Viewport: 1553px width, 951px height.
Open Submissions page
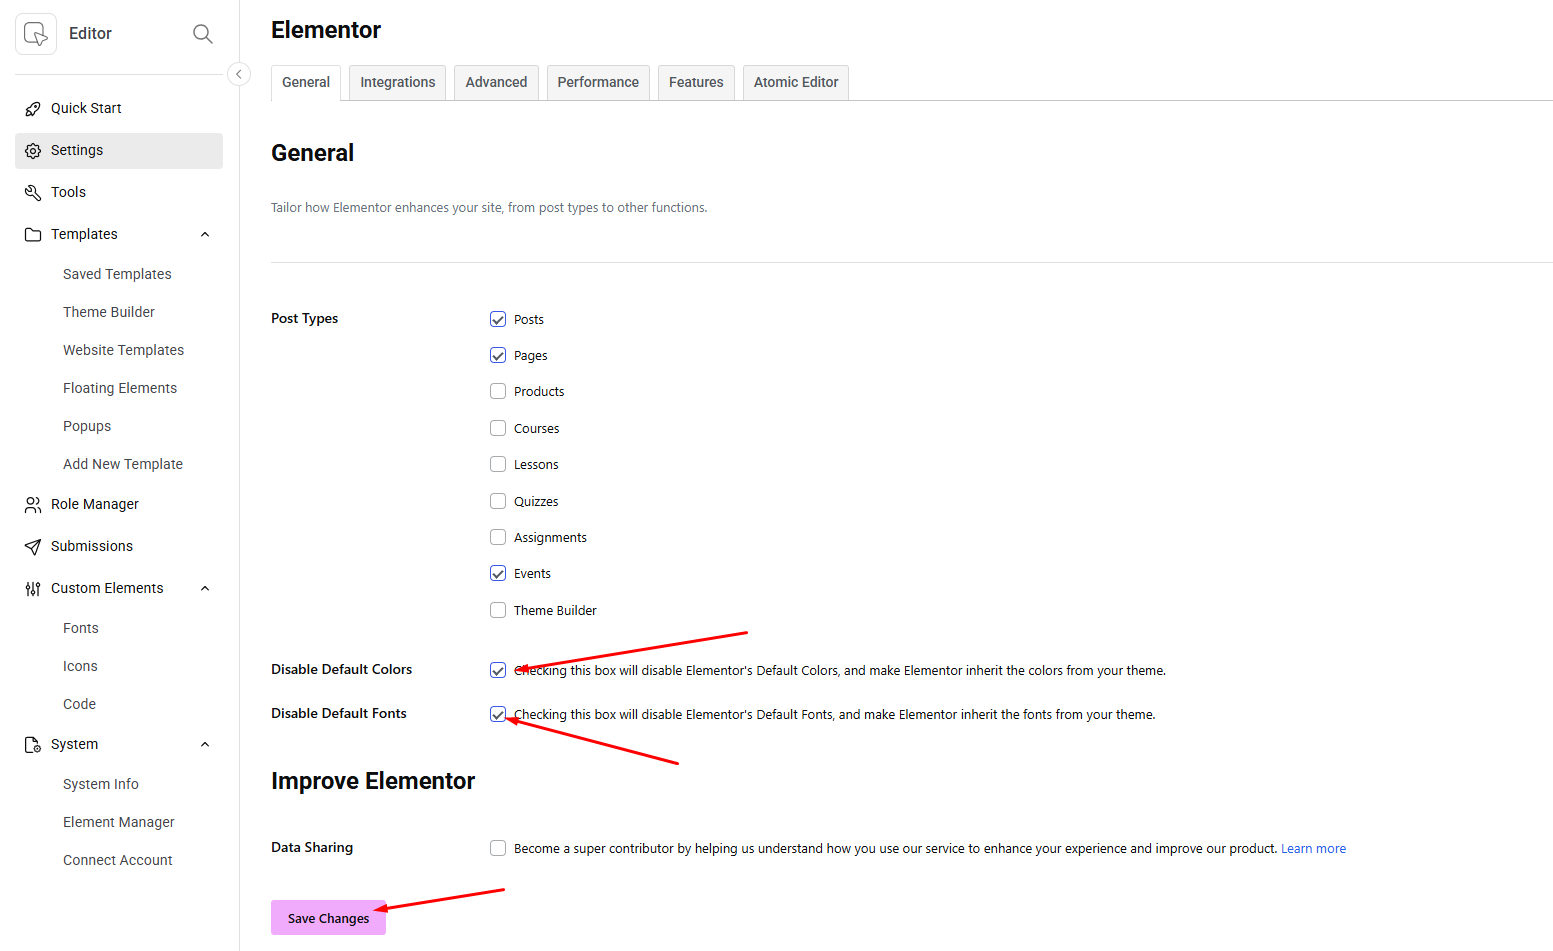(92, 546)
